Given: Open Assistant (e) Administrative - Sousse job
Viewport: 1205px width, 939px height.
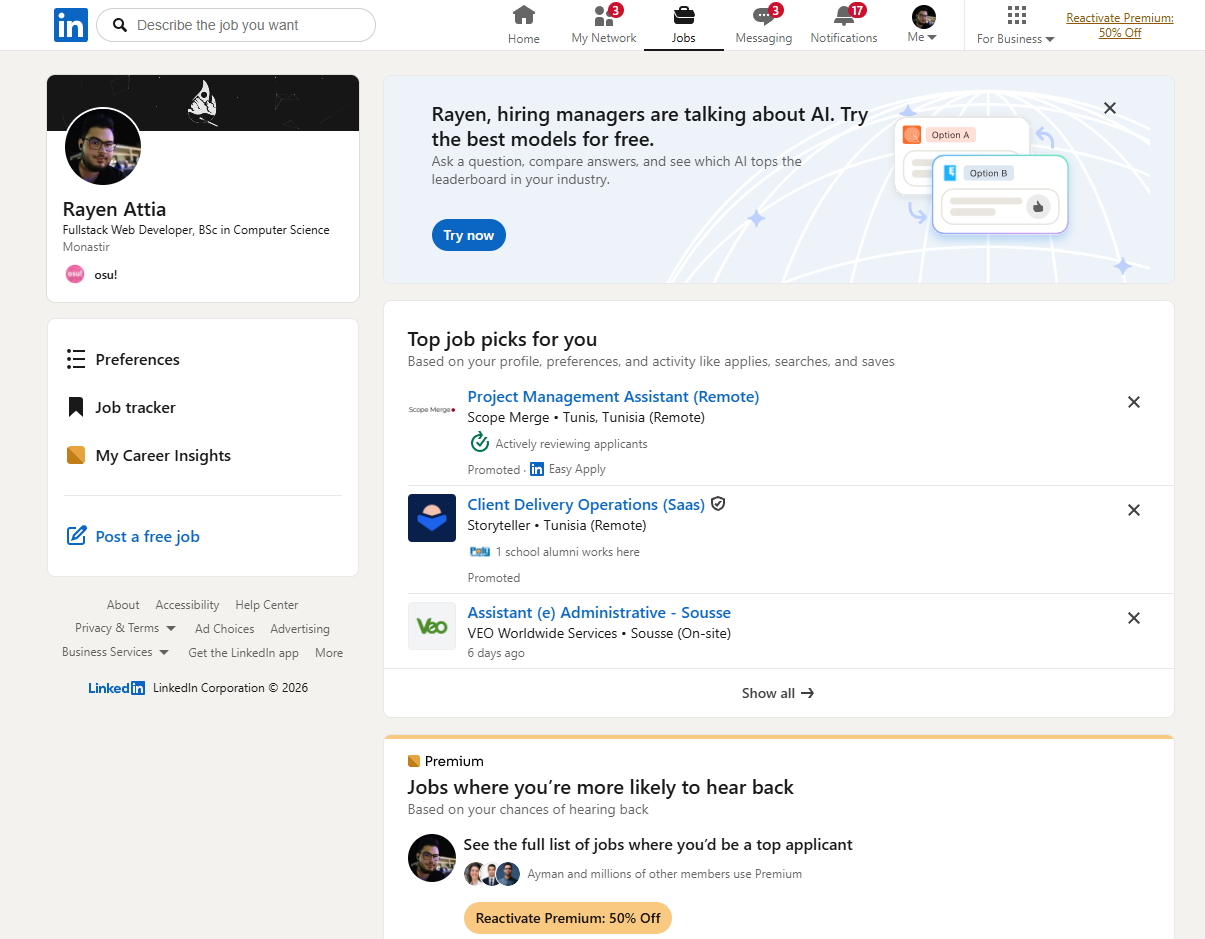Looking at the screenshot, I should 599,613.
